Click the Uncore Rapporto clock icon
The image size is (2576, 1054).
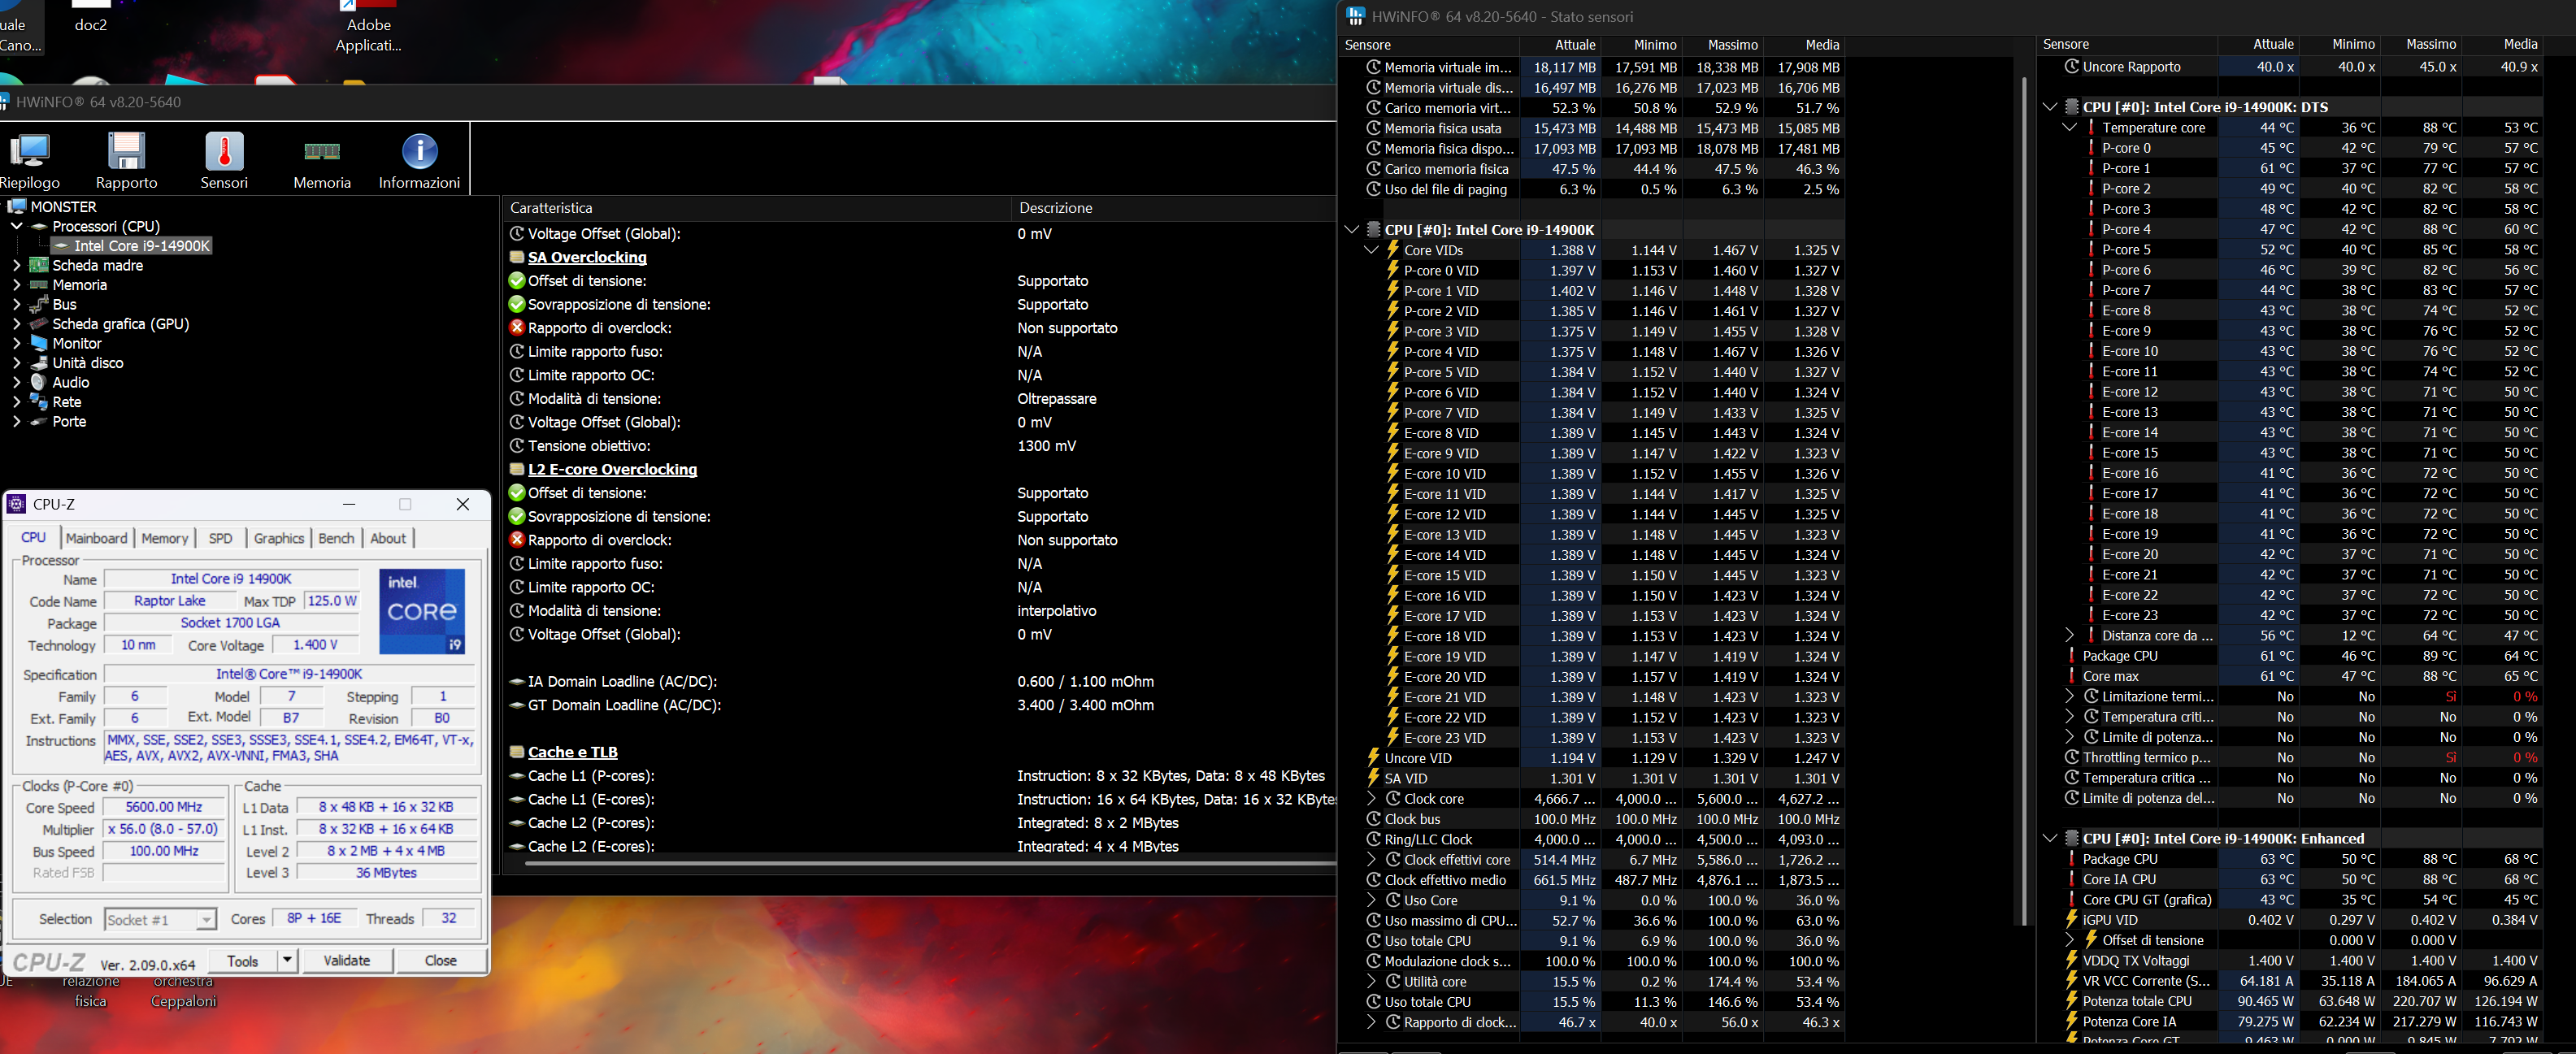(2072, 67)
